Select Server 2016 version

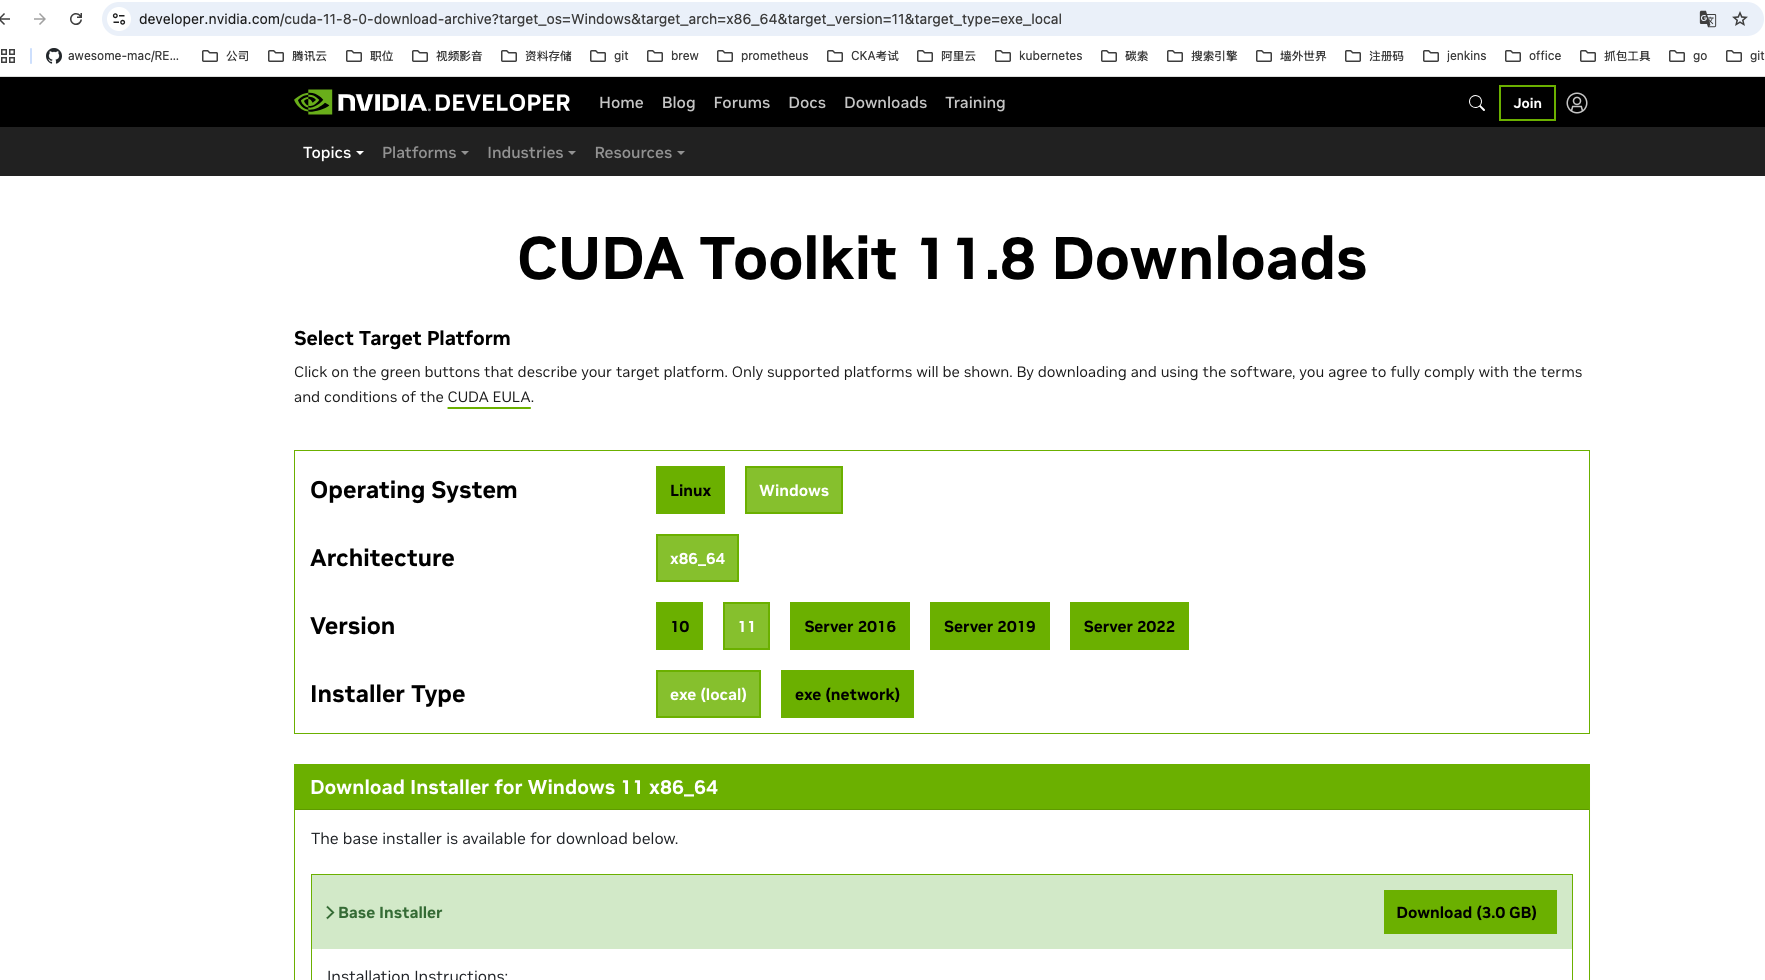tap(850, 626)
